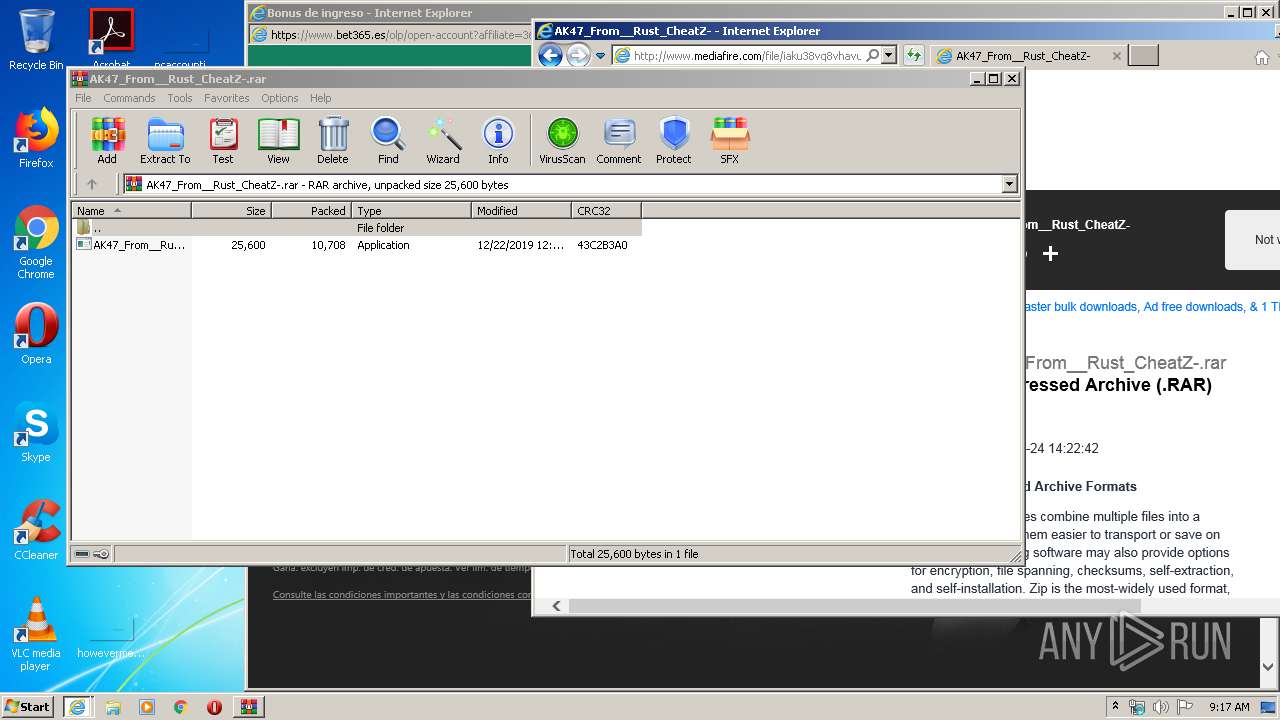Viewport: 1280px width, 720px height.
Task: Click the bet365 URL address bar
Action: click(400, 34)
